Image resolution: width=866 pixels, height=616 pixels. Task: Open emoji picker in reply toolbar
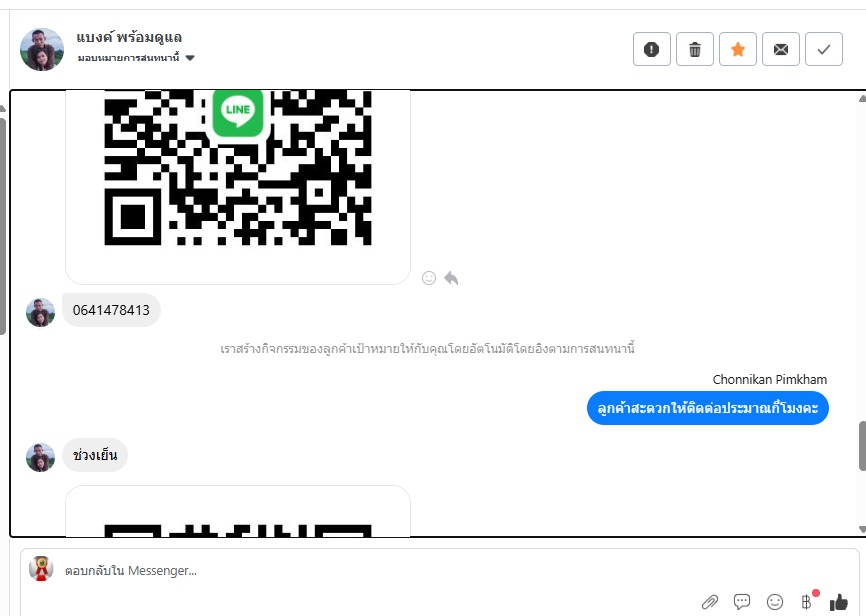tap(775, 602)
